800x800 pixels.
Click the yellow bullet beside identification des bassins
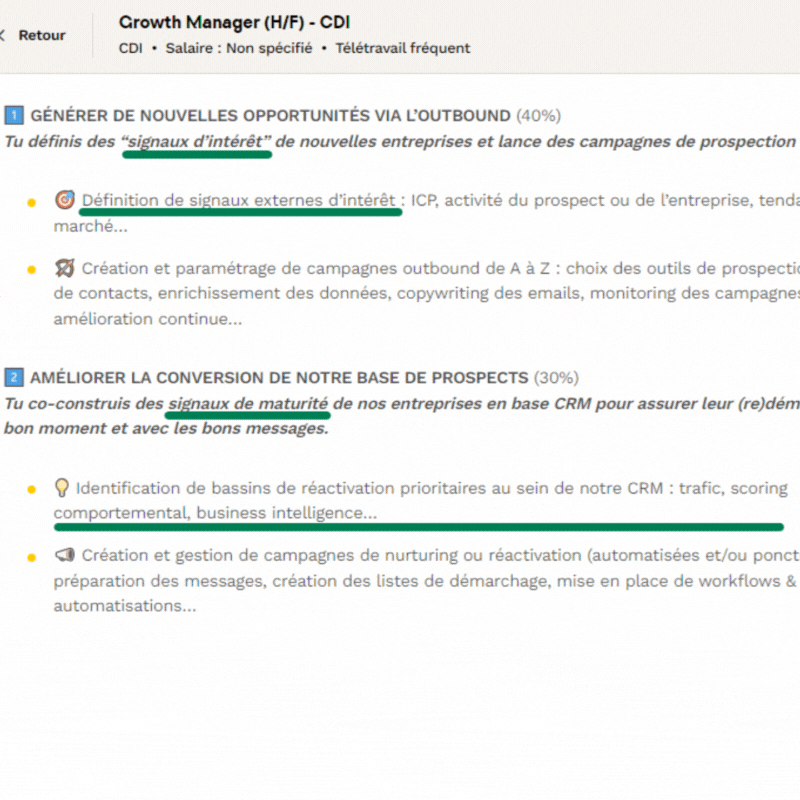pyautogui.click(x=32, y=488)
